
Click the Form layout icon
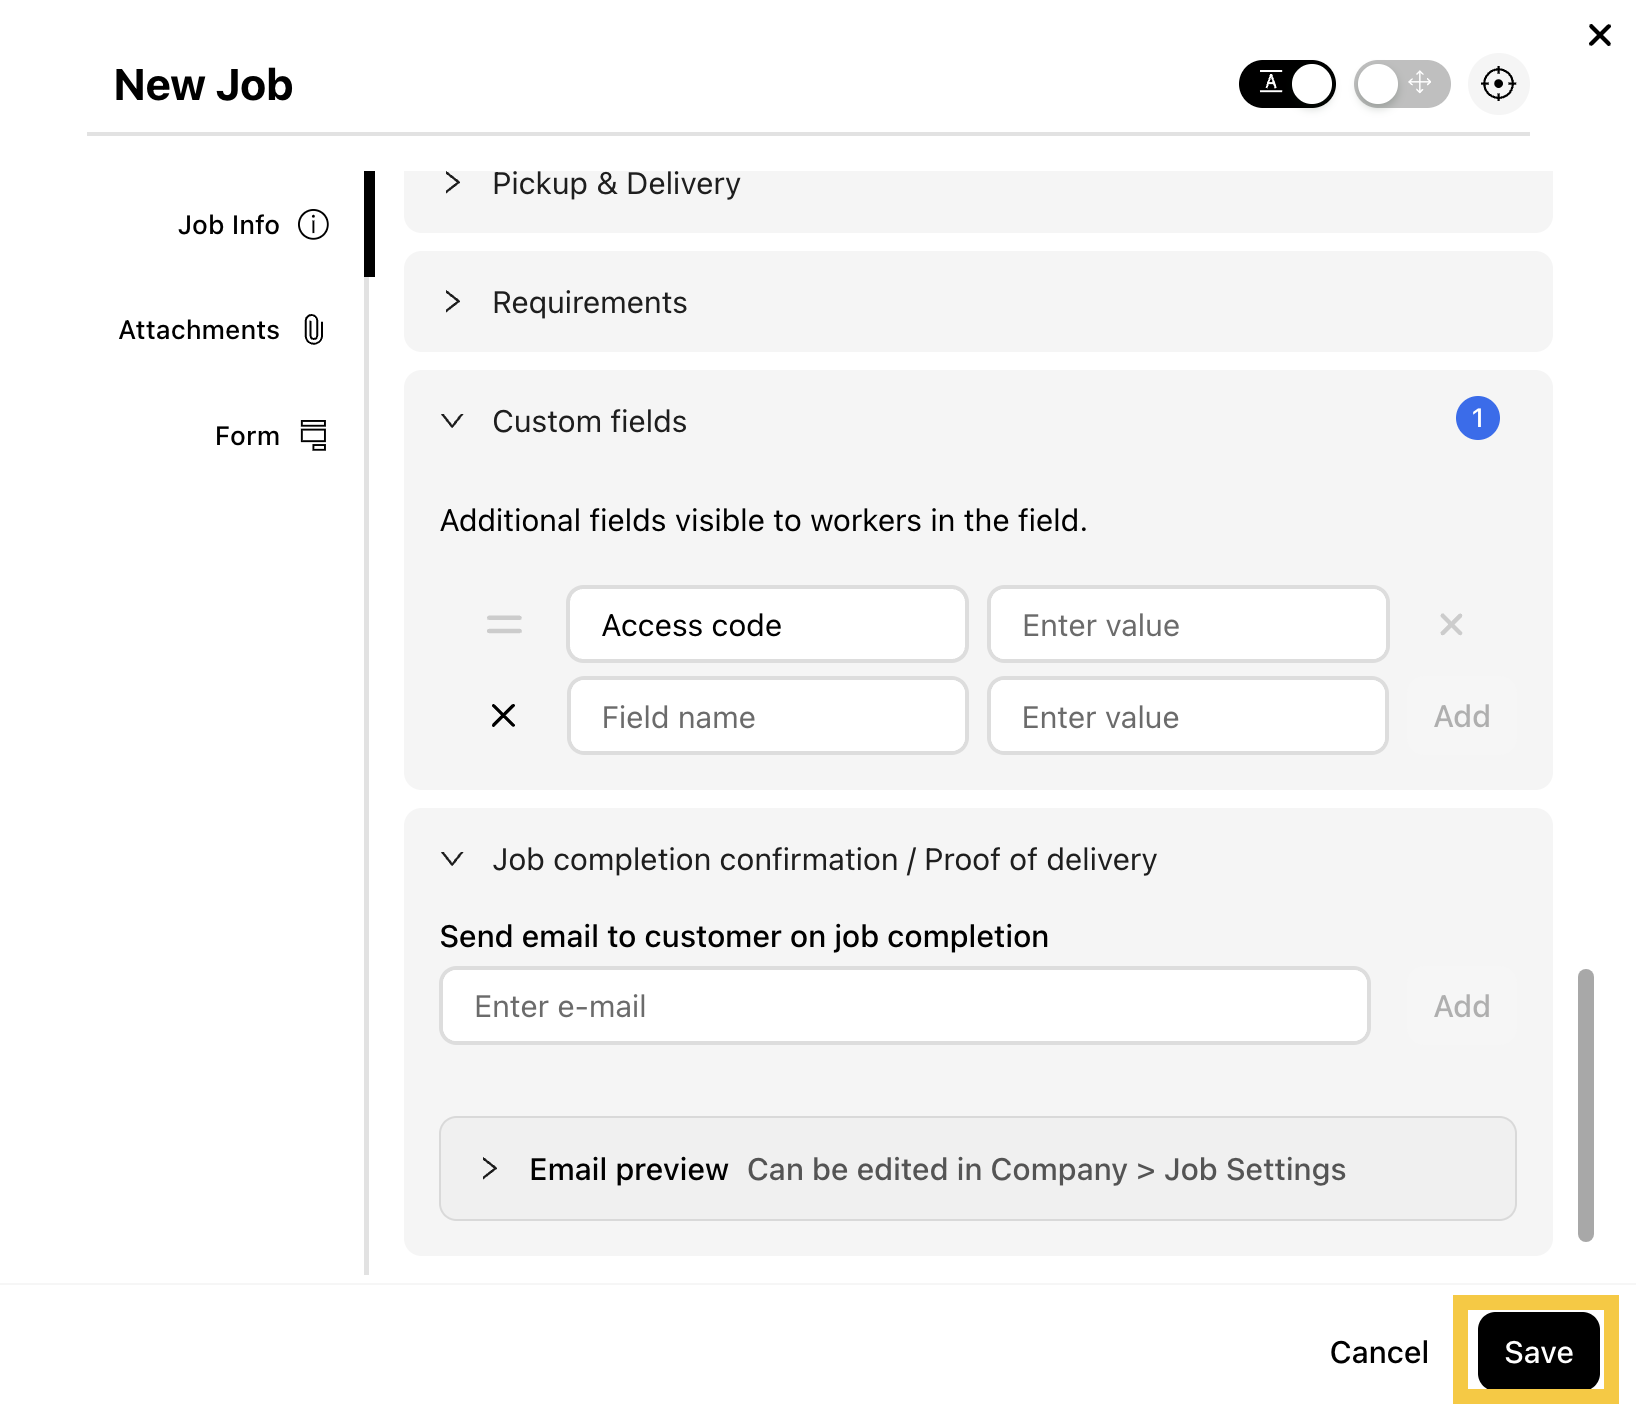point(314,435)
